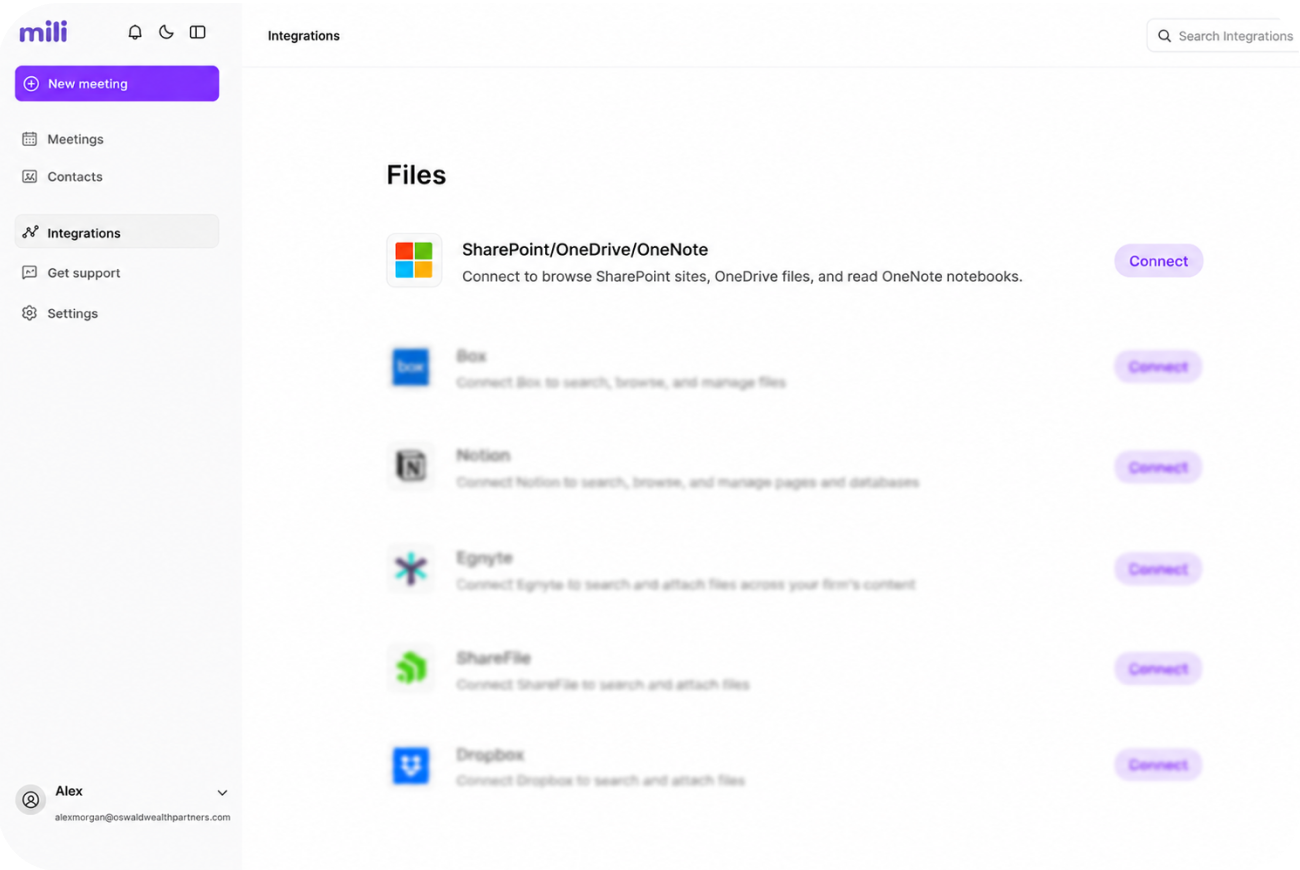Click the Integrations page title
This screenshot has width=1300, height=870.
pos(304,36)
